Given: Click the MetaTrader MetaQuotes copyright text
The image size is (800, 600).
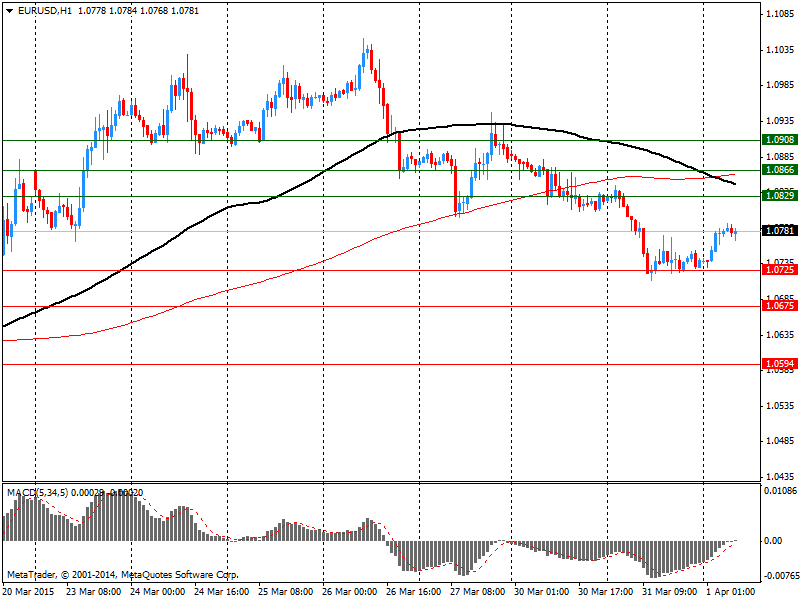Looking at the screenshot, I should point(122,575).
